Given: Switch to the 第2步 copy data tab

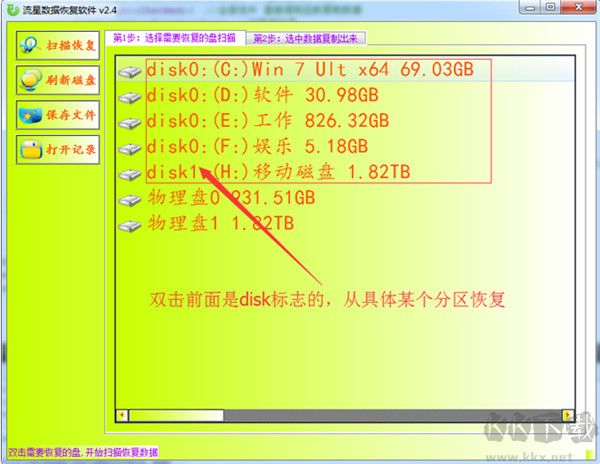Looking at the screenshot, I should [306, 38].
